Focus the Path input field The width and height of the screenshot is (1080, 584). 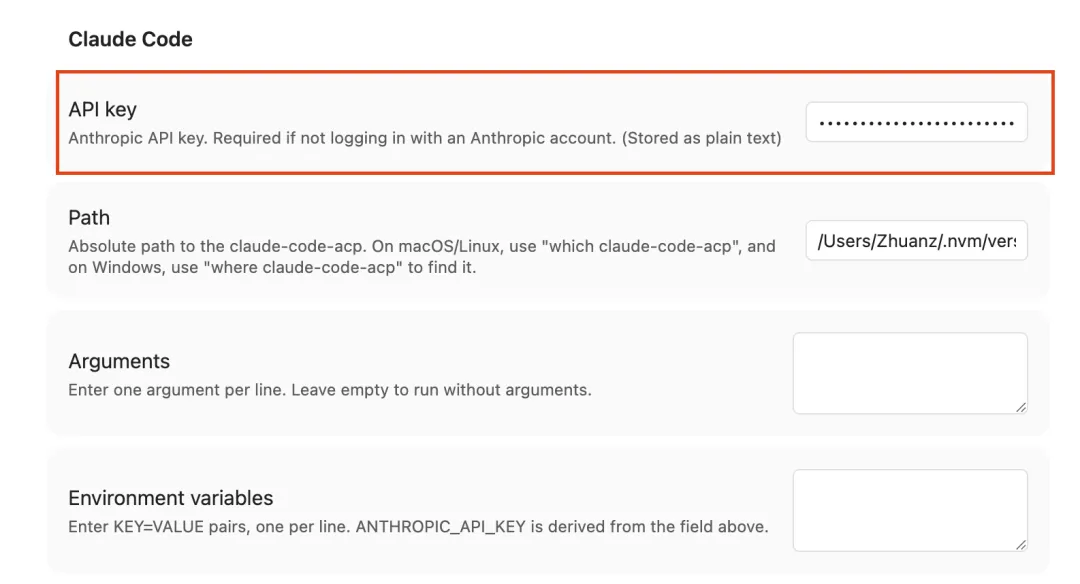pos(916,241)
